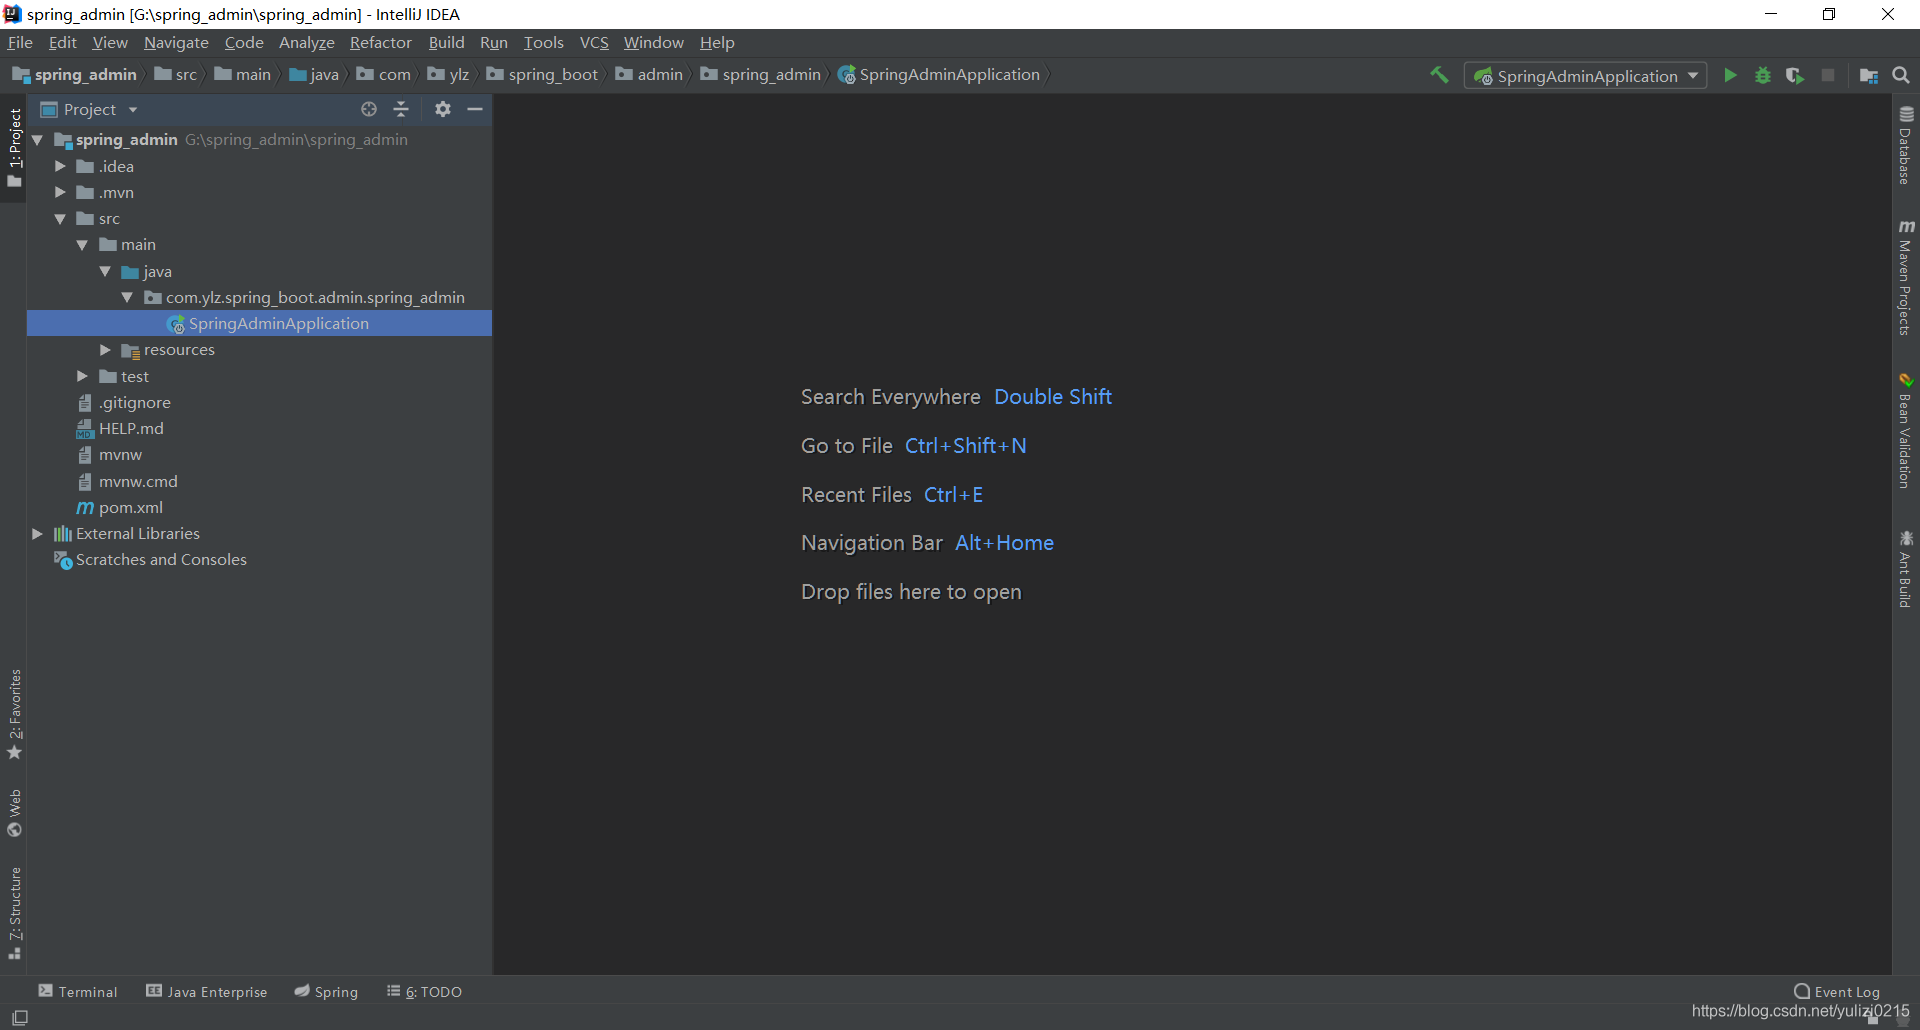Start debugging with the Debug bug icon
The image size is (1920, 1030).
(x=1763, y=76)
